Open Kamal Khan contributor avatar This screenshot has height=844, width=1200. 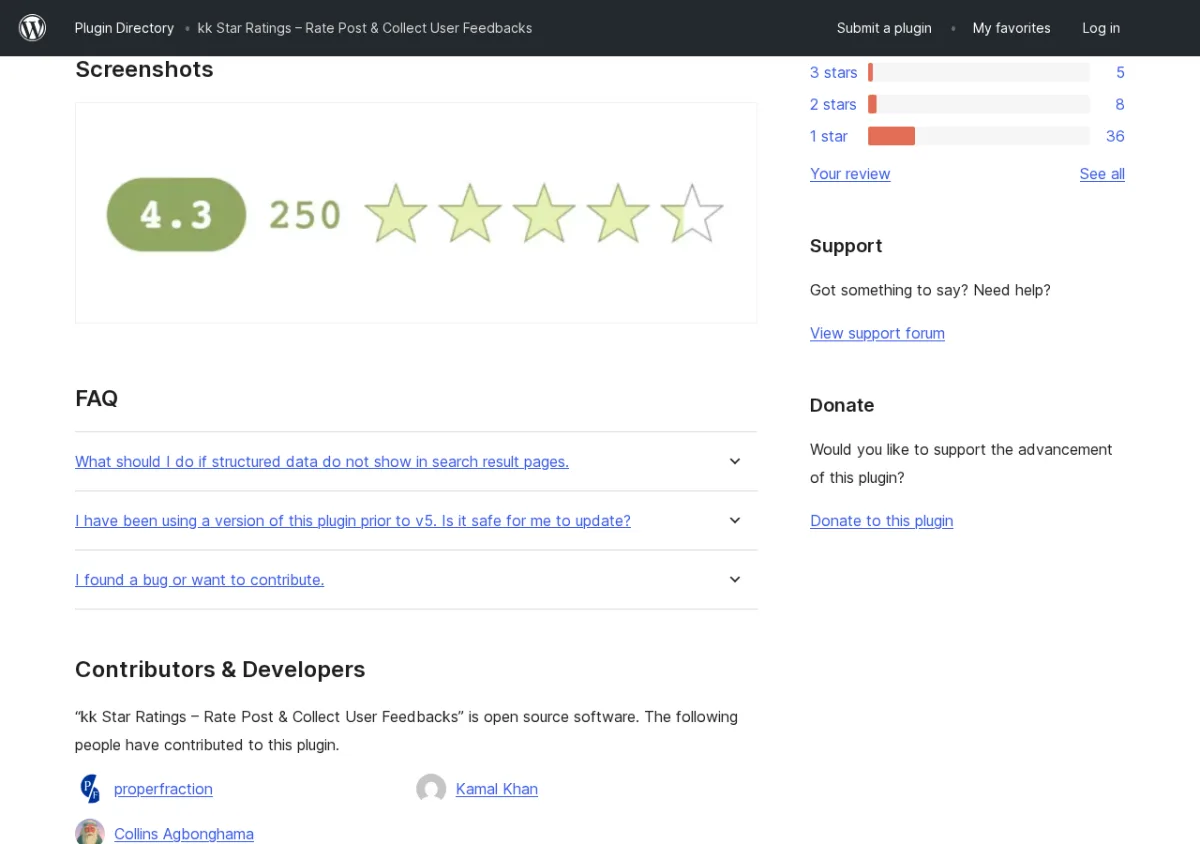point(431,789)
